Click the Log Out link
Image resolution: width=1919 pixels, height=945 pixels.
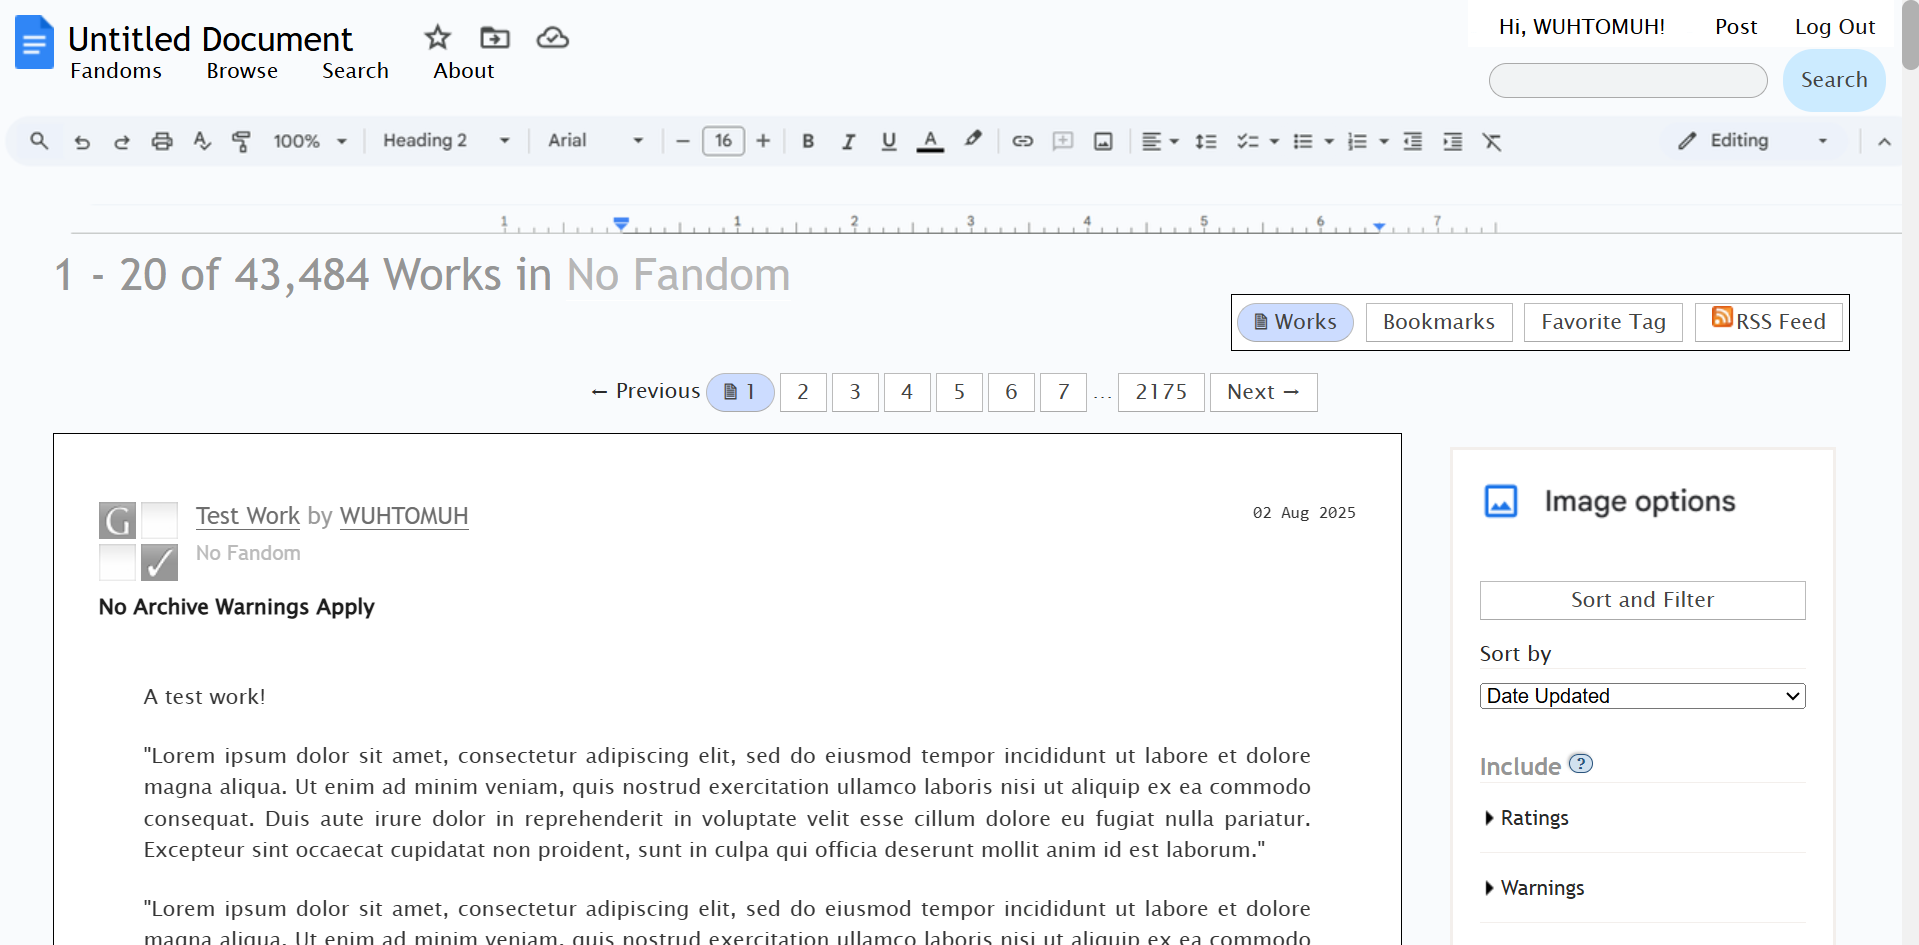coord(1835,27)
